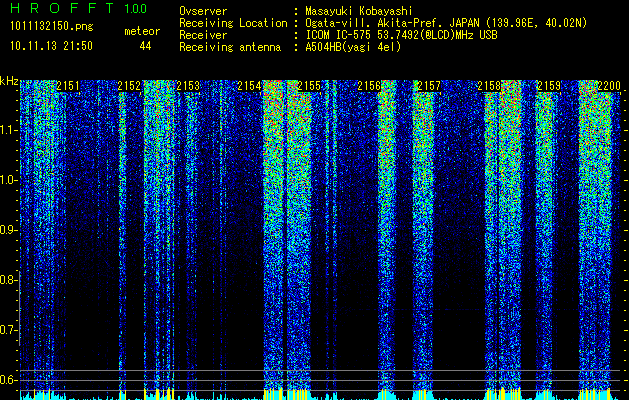629x400 pixels.
Task: Click the 1.1 frequency axis label
Action: tap(8, 130)
